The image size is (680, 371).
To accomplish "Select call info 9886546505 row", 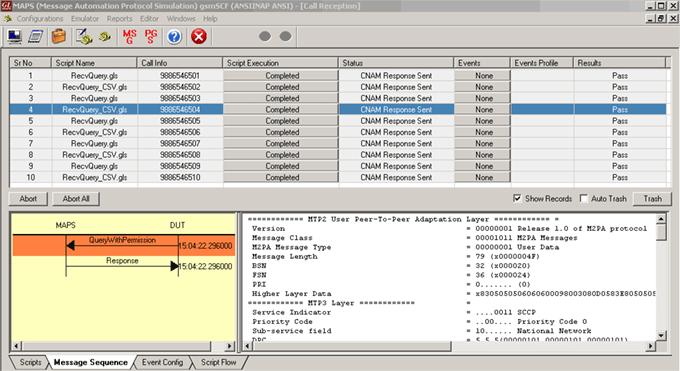I will pos(180,121).
